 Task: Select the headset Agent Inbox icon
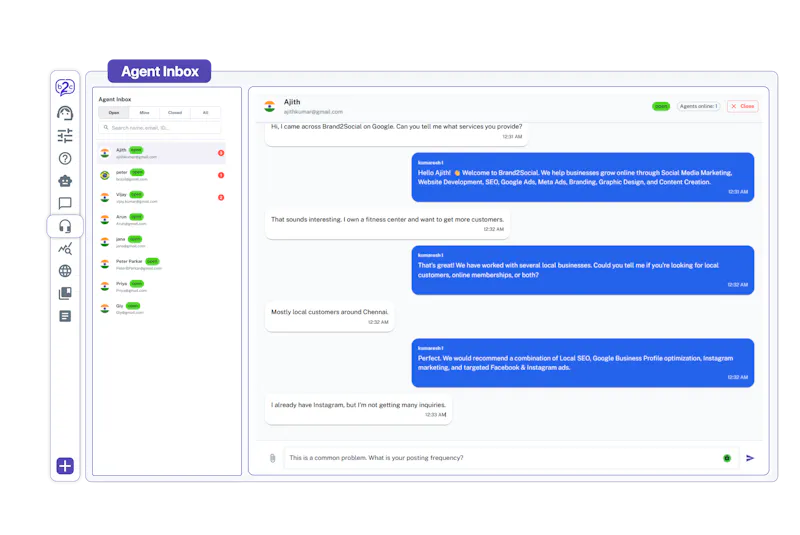tap(65, 226)
